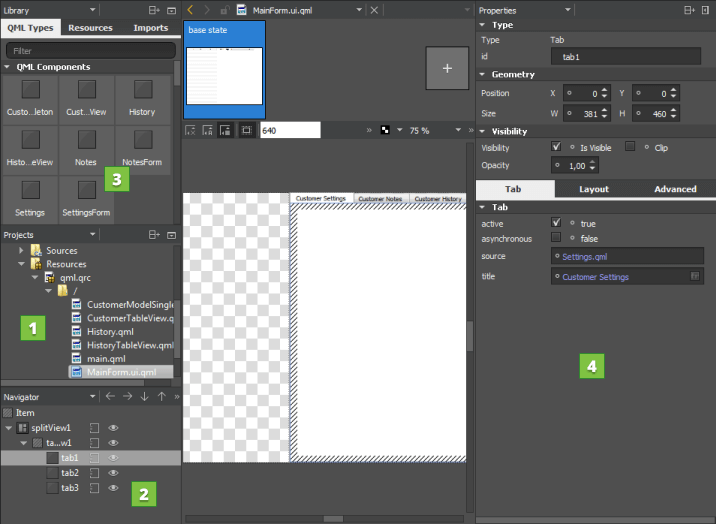Open History.qml in the project tree
Viewport: 716px width, 524px height.
tap(110, 331)
